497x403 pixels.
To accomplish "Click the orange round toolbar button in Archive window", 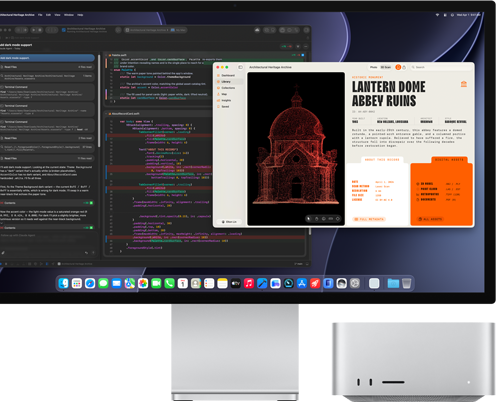I will (x=398, y=67).
